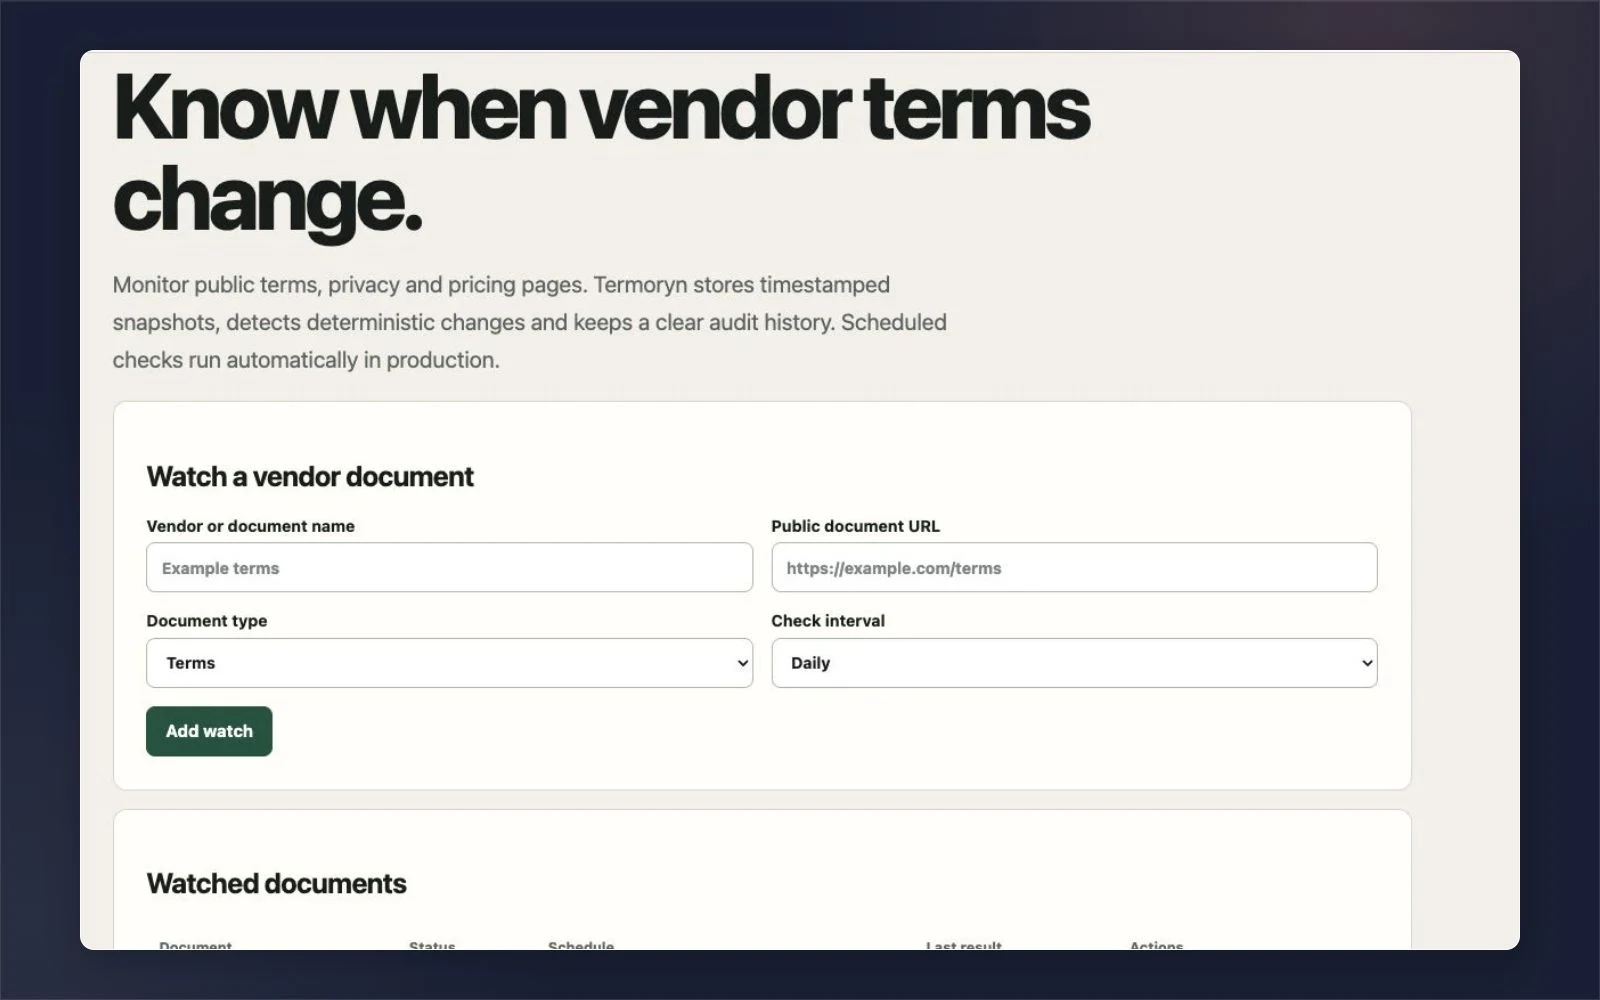Click the 'Document type' field label
1600x1000 pixels.
(x=206, y=621)
